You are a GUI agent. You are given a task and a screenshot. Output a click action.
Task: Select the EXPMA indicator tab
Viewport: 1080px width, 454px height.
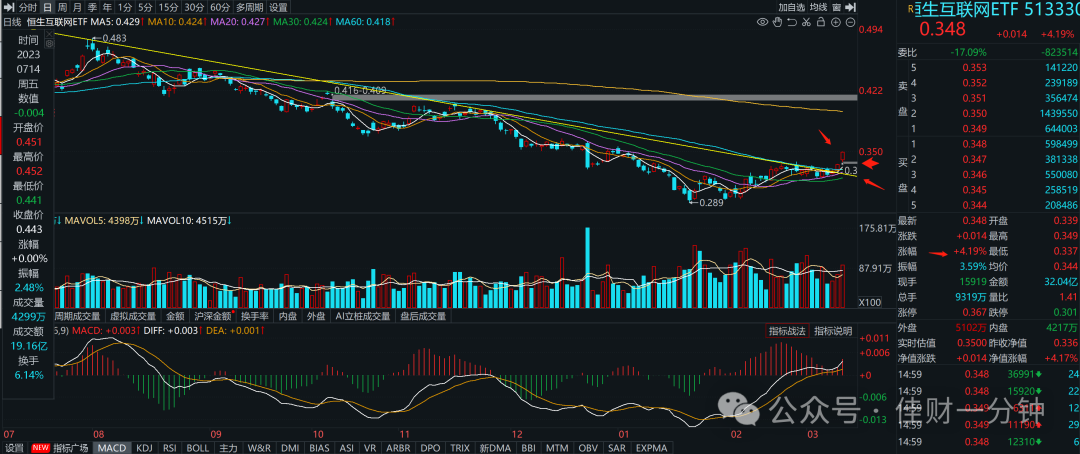[651, 448]
